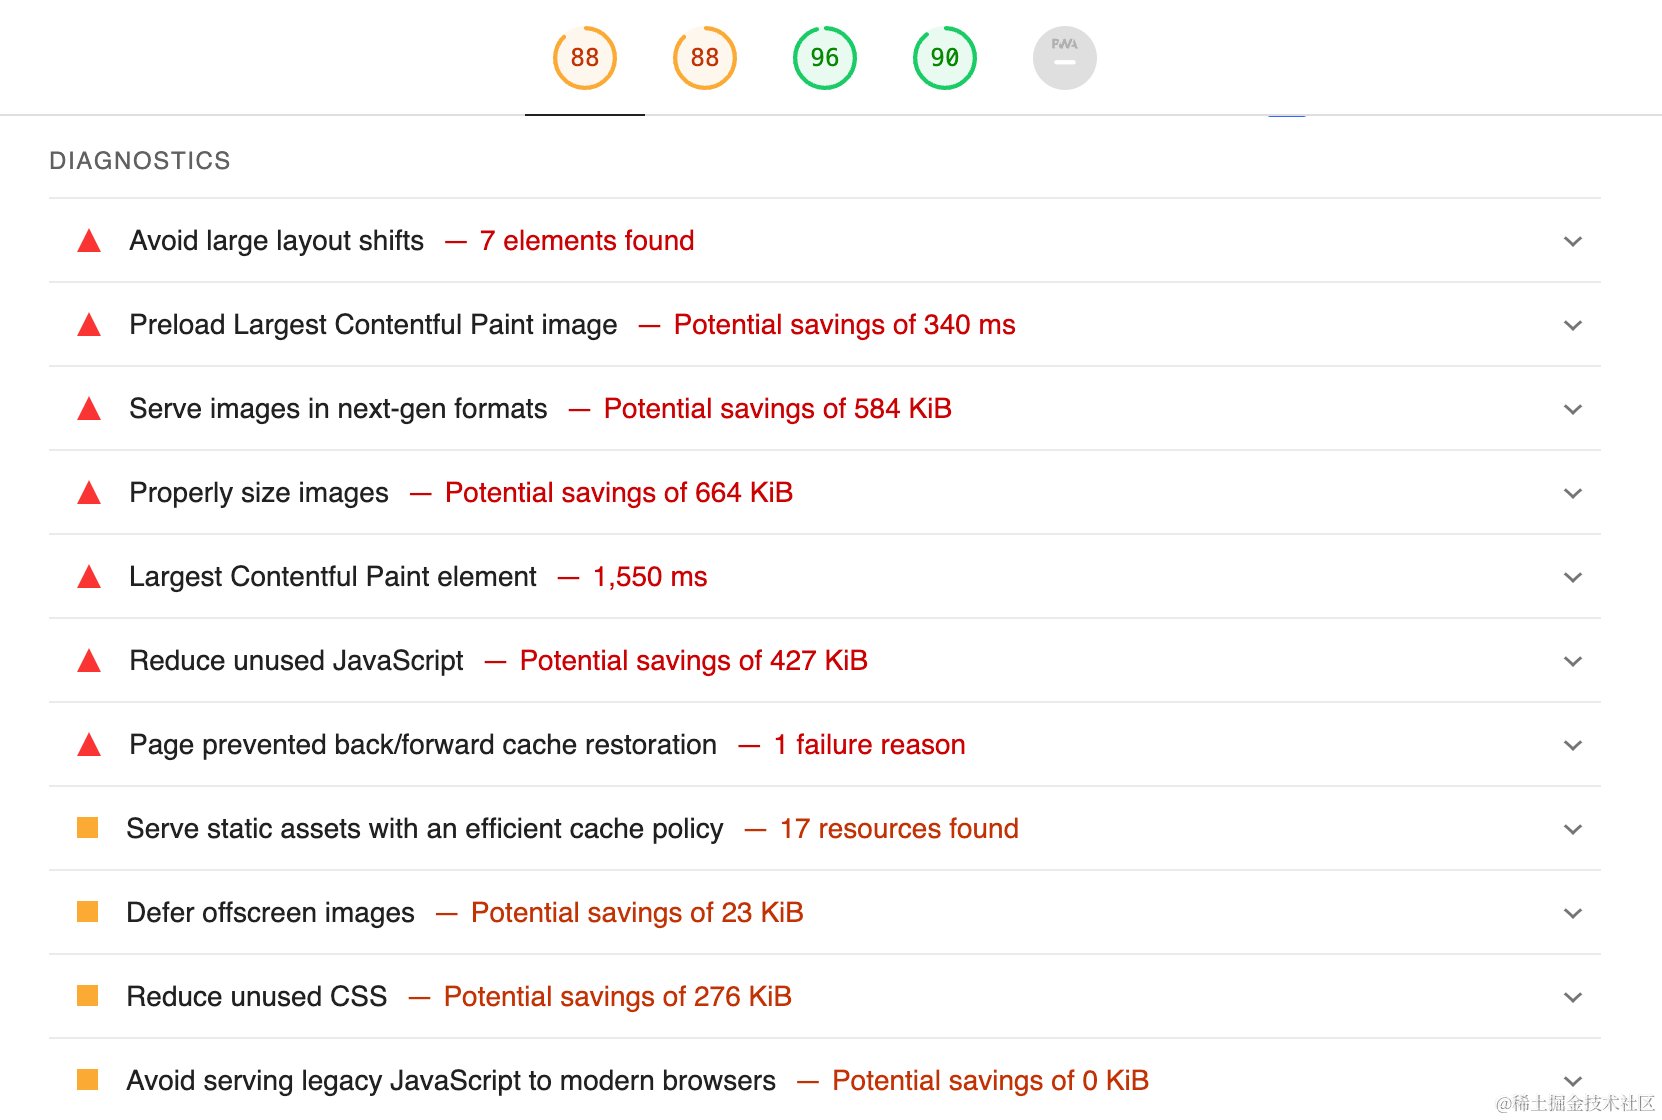
Task: Click orange square beside Defer offscreen images
Action: 88,912
